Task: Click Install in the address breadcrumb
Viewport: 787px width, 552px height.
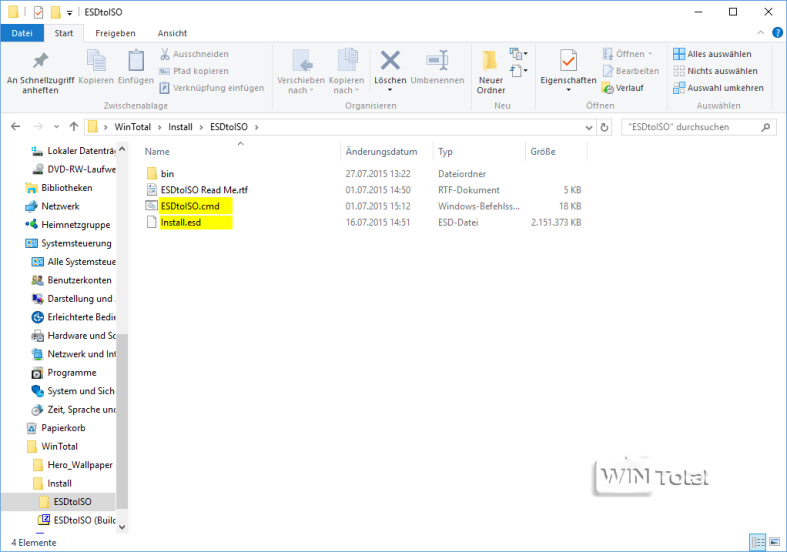Action: pos(180,127)
